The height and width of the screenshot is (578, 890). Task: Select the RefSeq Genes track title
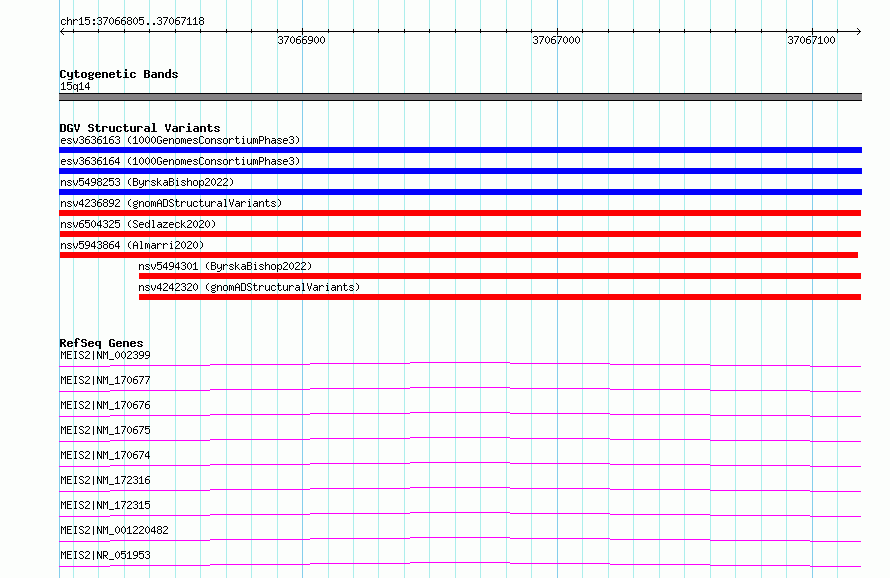coord(101,343)
